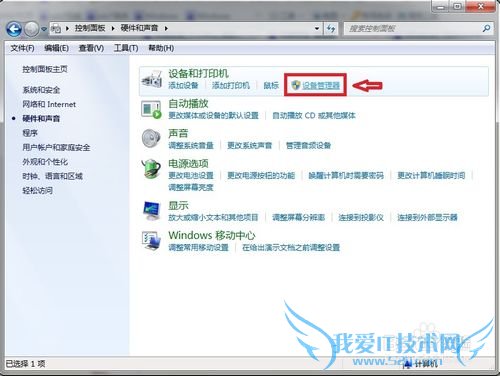The width and height of the screenshot is (500, 376).
Task: Open 程序 category in sidebar
Action: tap(30, 133)
